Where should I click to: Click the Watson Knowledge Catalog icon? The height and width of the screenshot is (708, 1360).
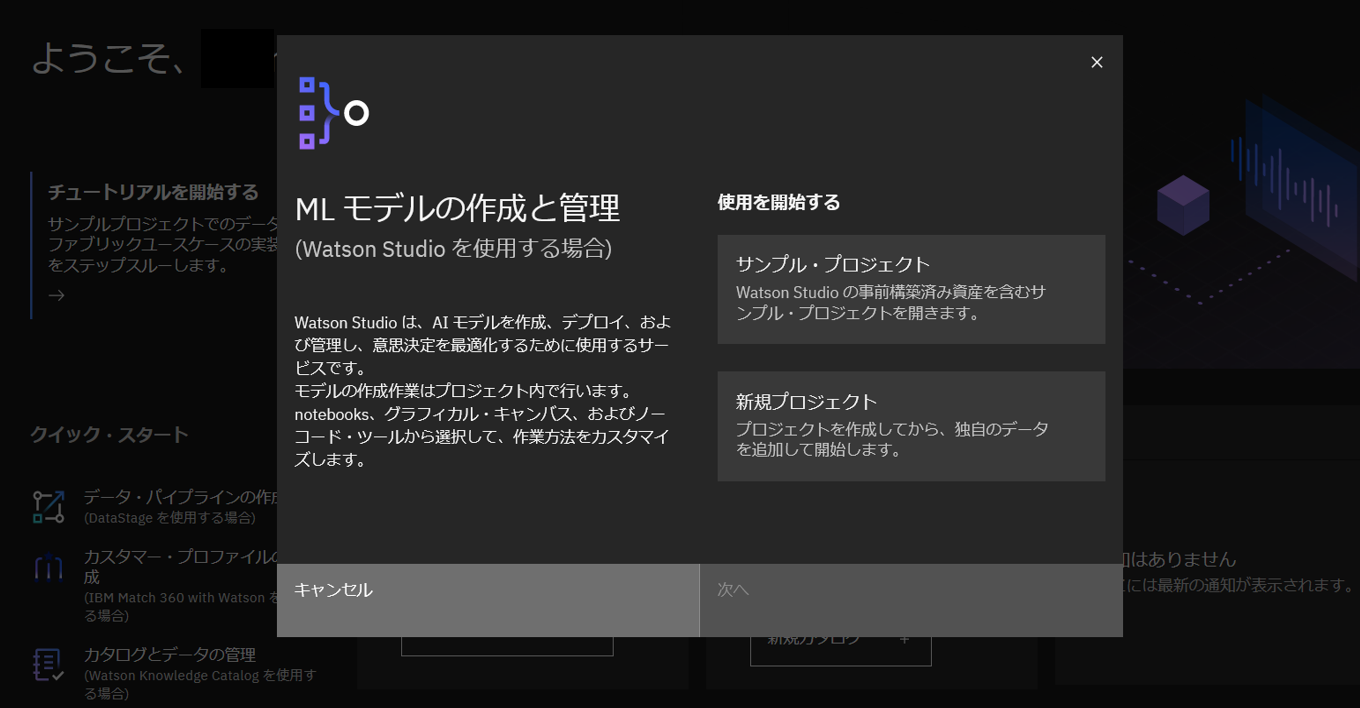pos(48,664)
